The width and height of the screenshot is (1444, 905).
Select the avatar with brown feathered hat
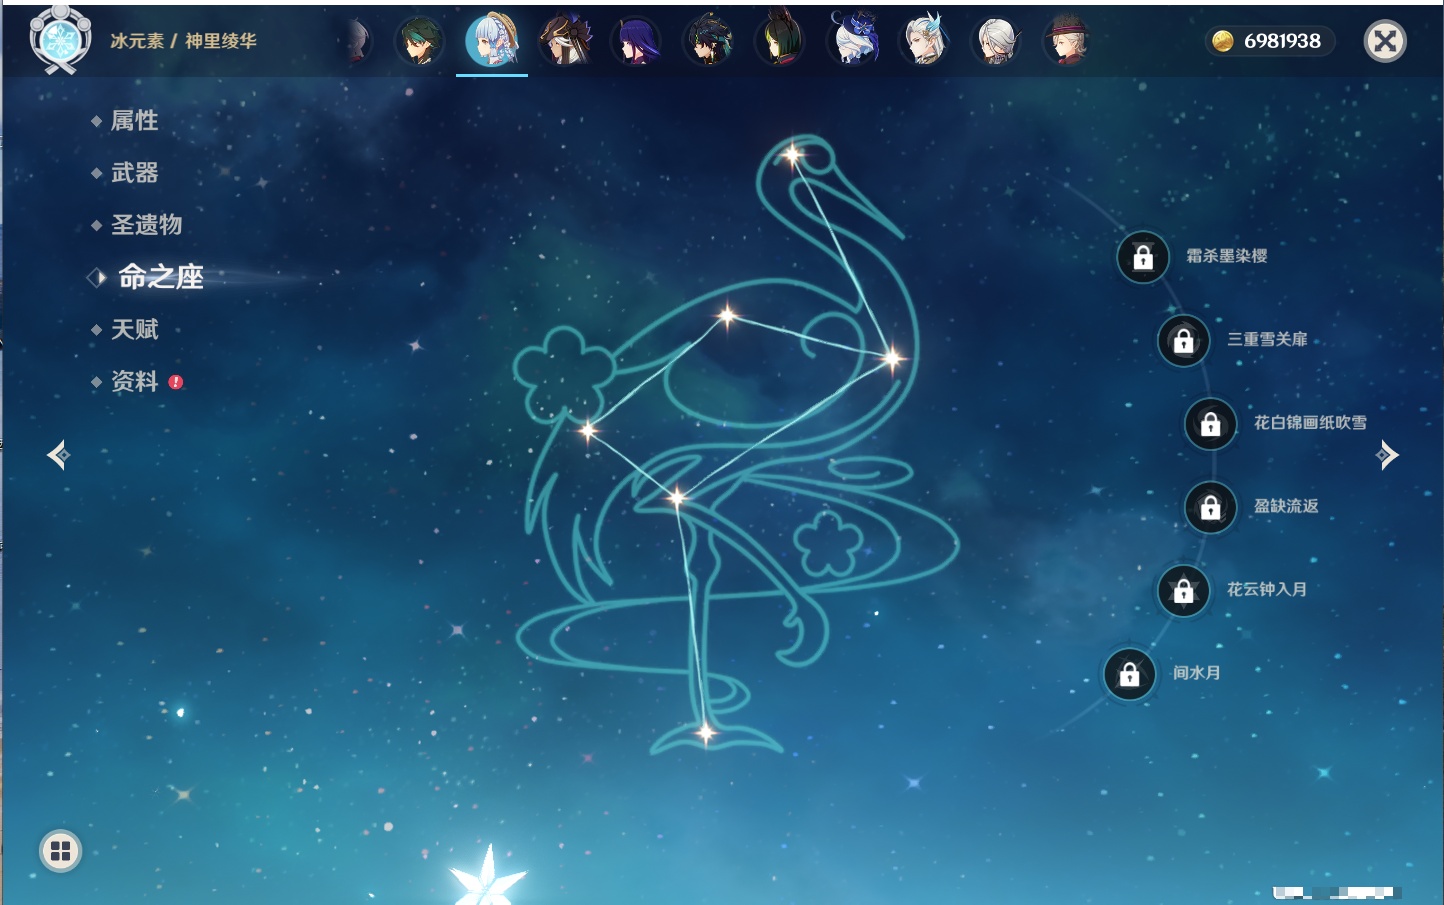click(565, 41)
